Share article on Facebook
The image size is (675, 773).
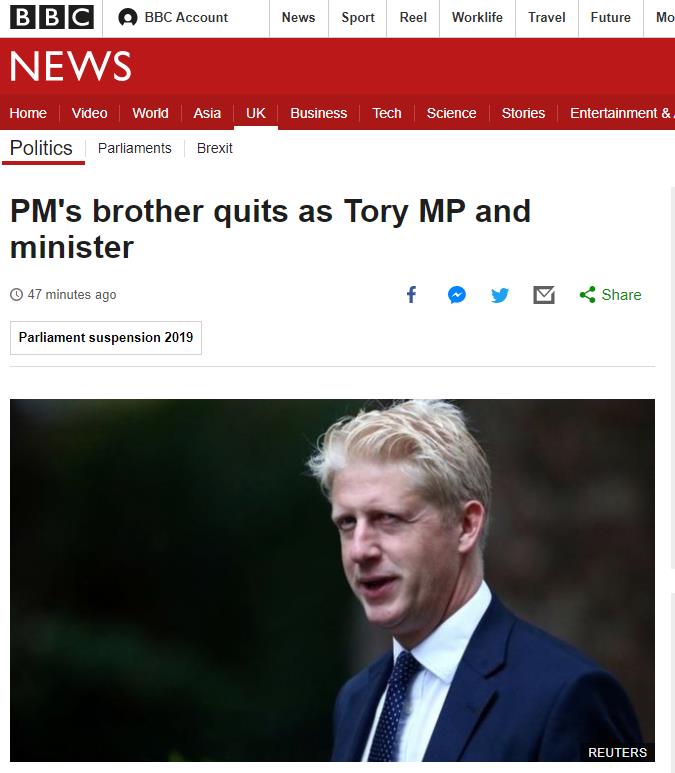pos(411,295)
